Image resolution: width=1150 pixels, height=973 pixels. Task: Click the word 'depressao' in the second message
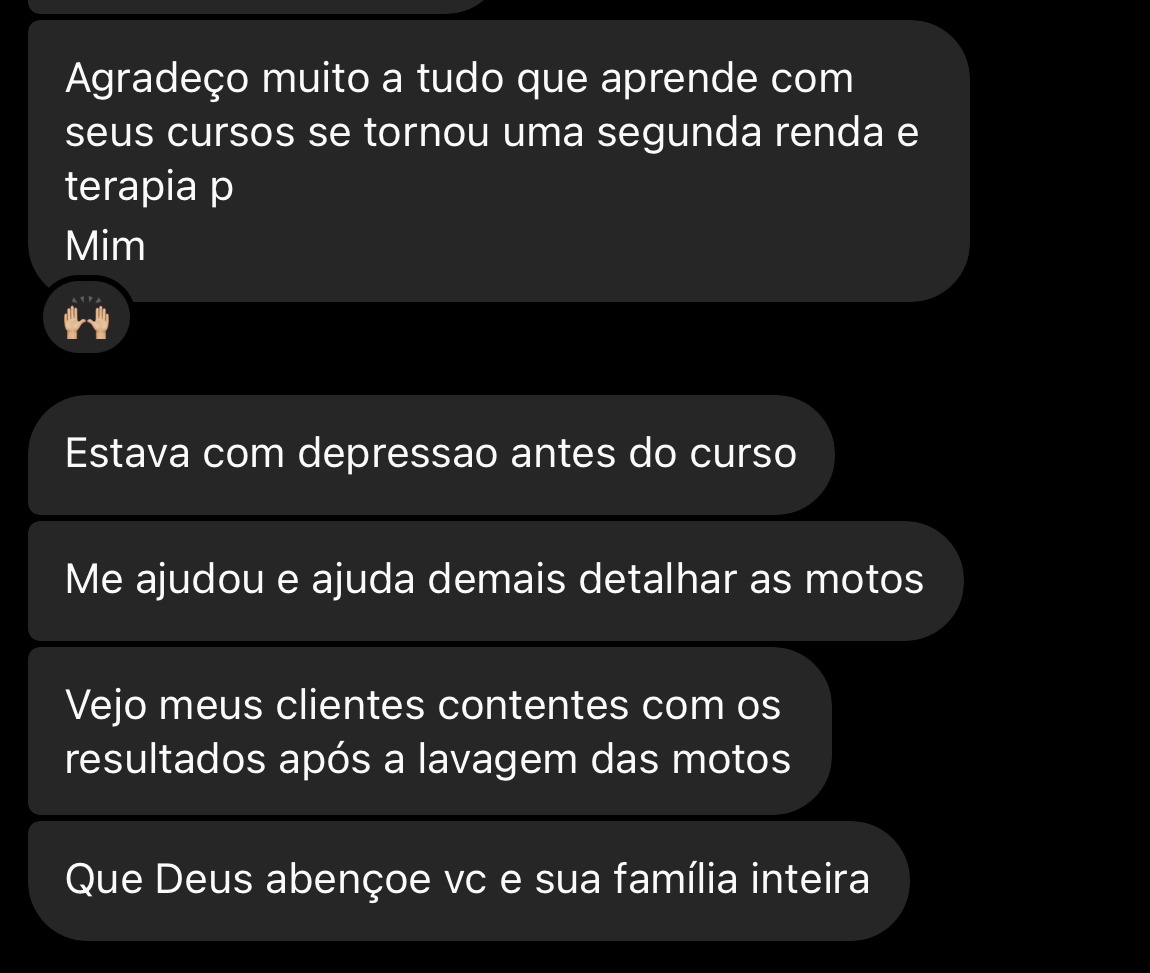point(398,455)
